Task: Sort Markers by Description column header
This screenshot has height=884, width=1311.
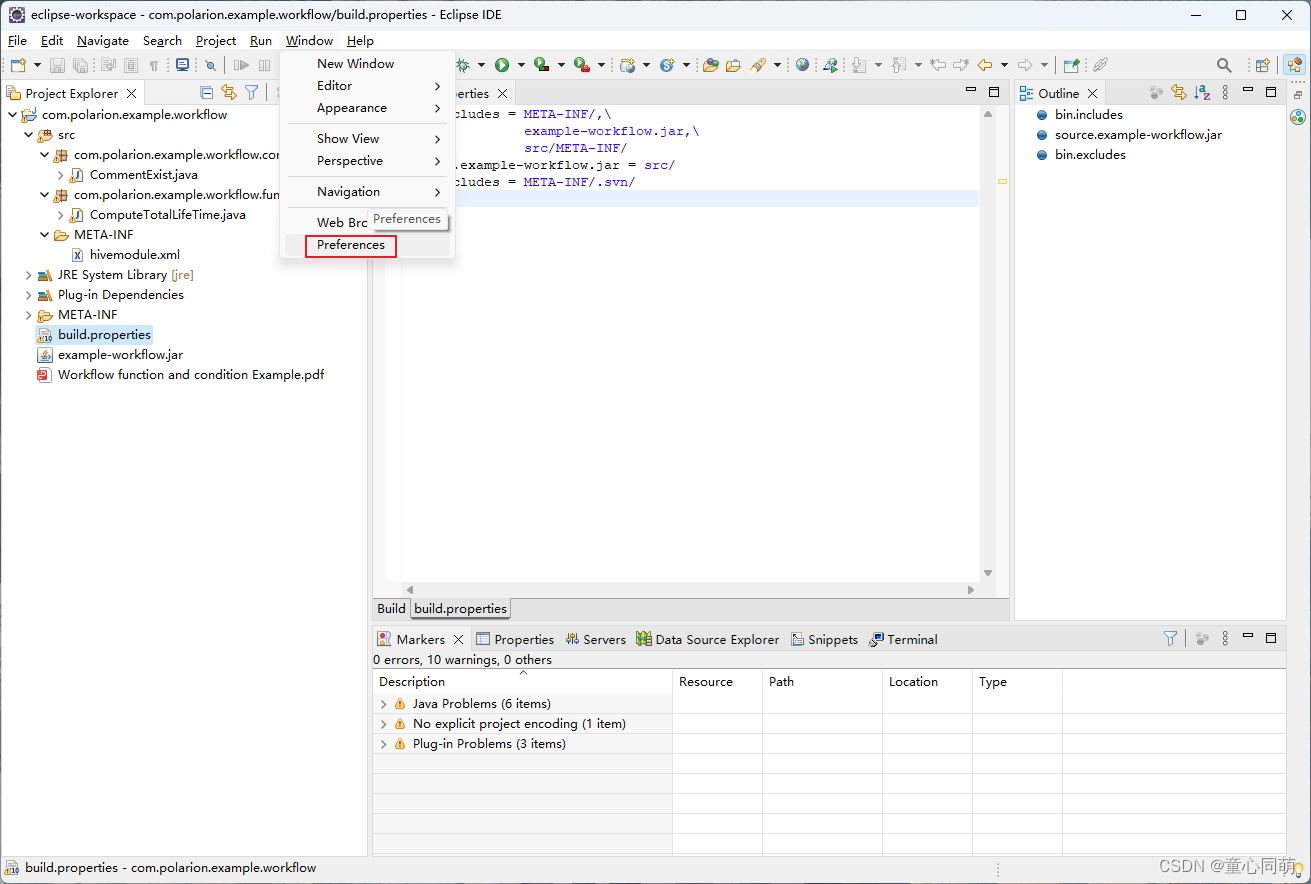Action: (522, 682)
